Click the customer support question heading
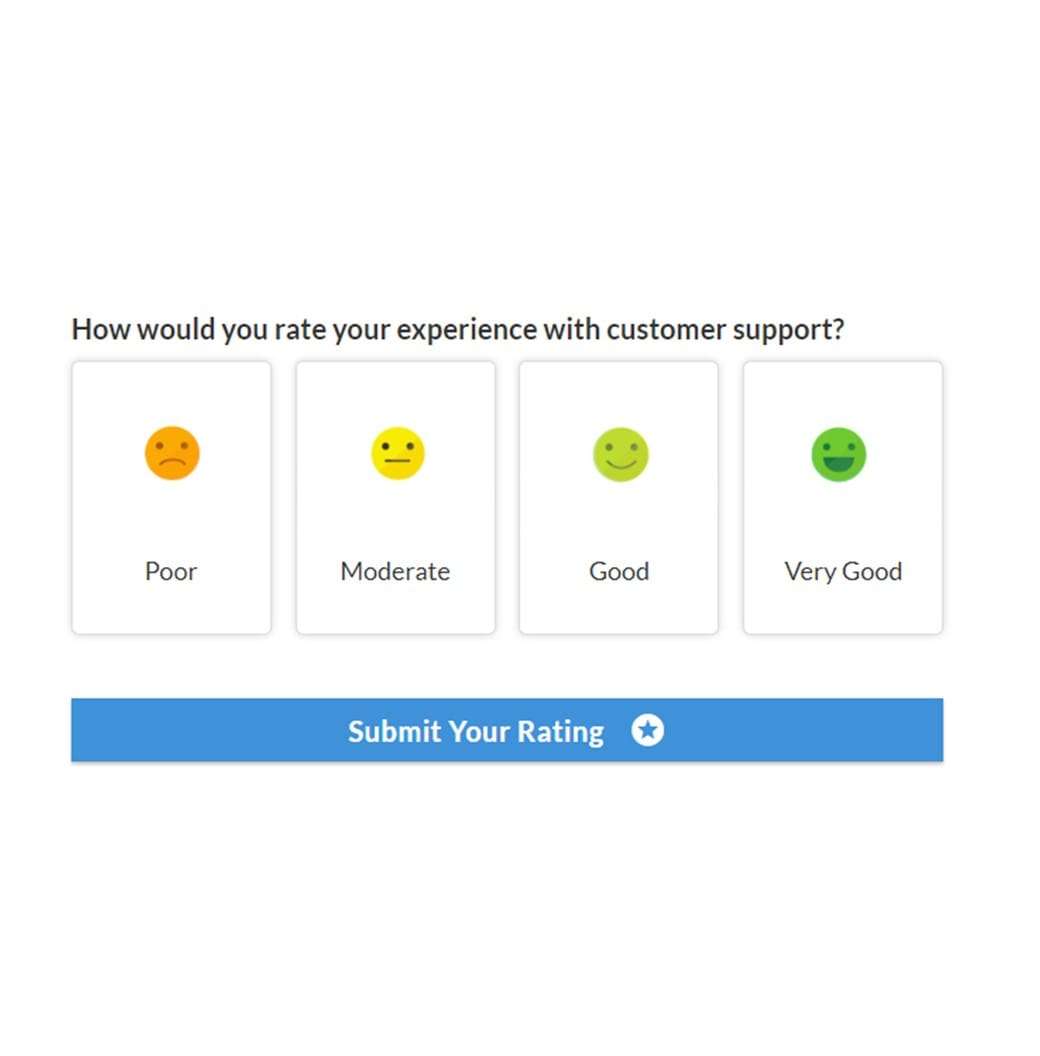1040x1056 pixels. pos(457,329)
